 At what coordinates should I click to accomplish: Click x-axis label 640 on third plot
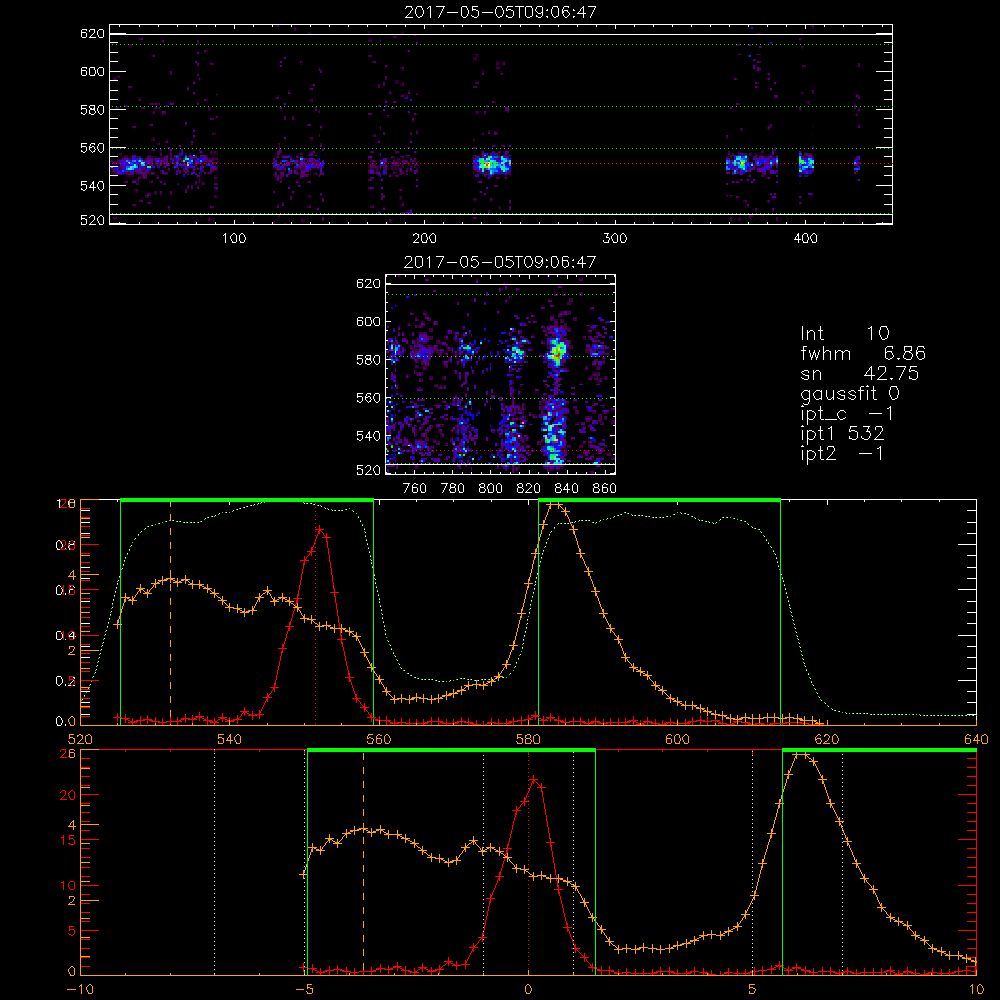976,739
